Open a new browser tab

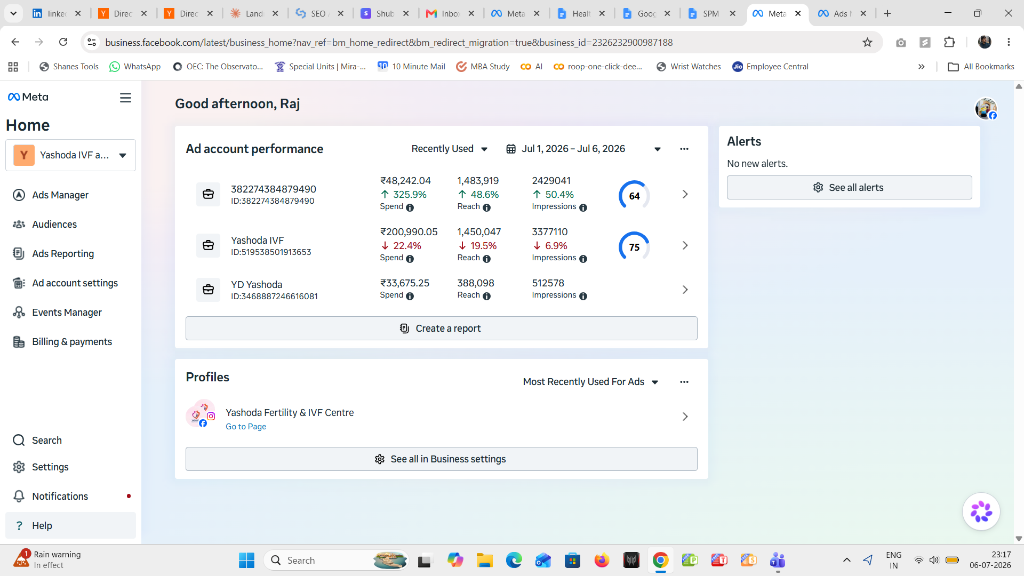[887, 13]
